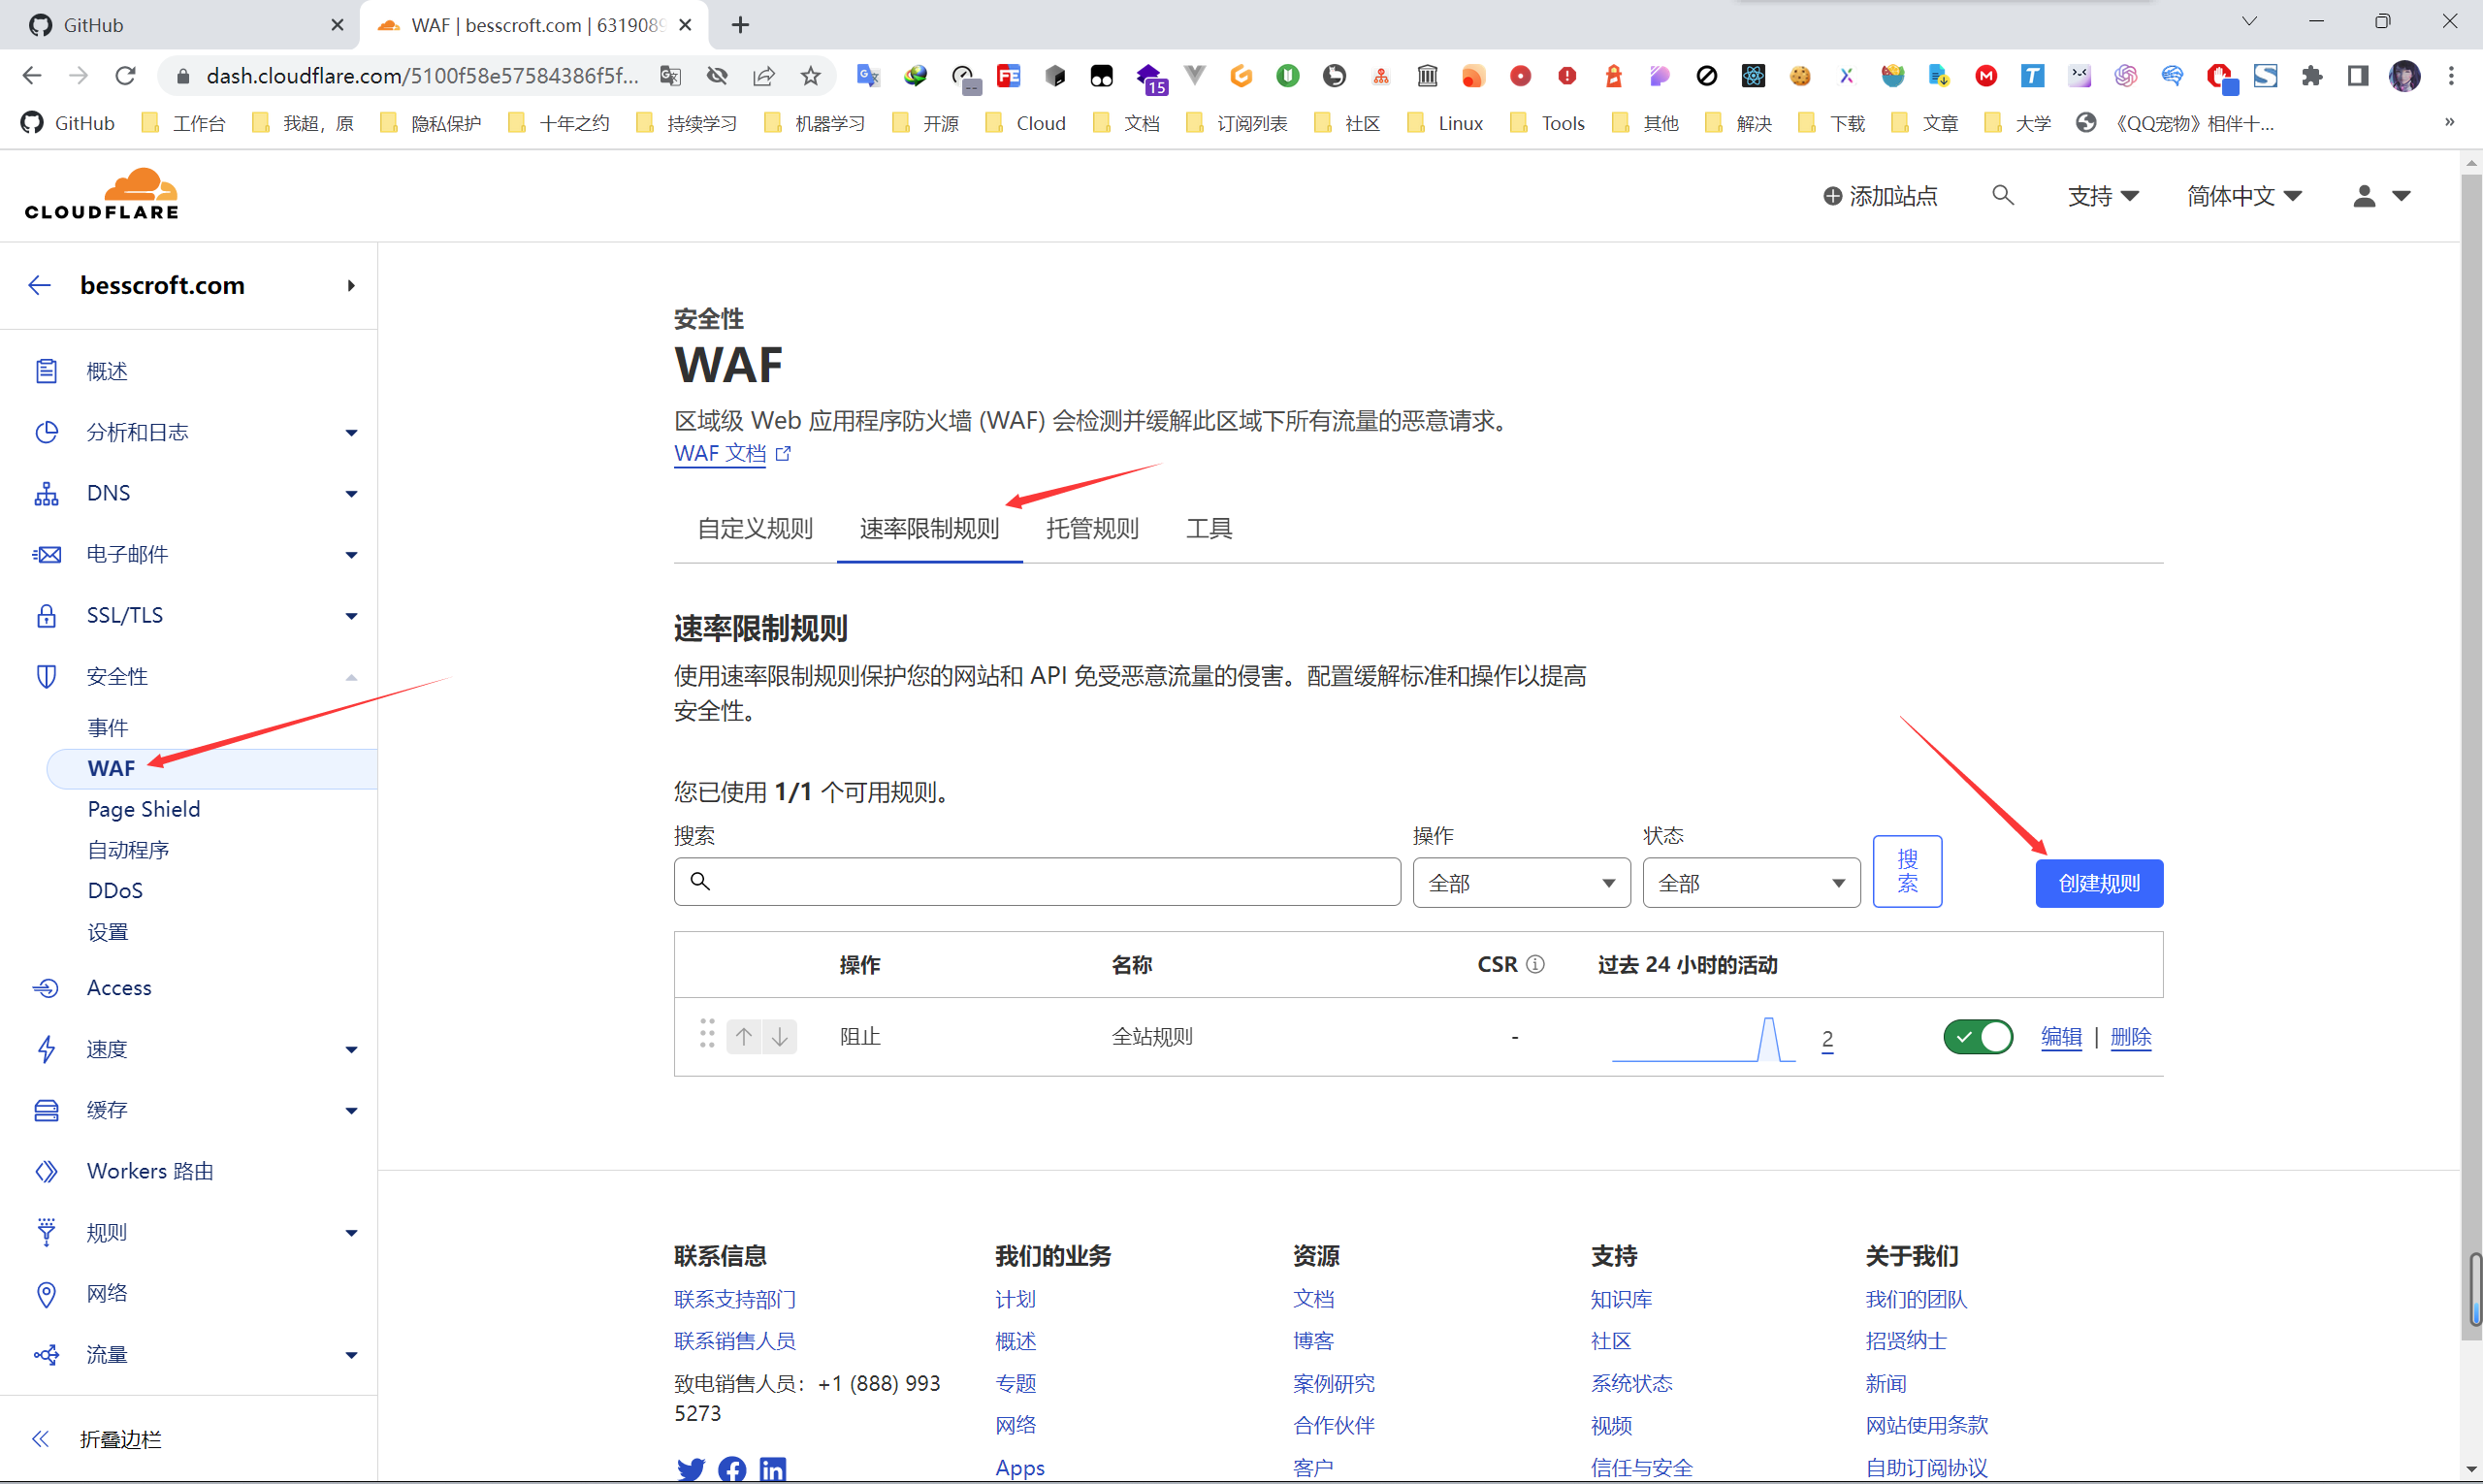This screenshot has width=2483, height=1484.
Task: Click the drag handle of 全站规则 row
Action: click(707, 1034)
